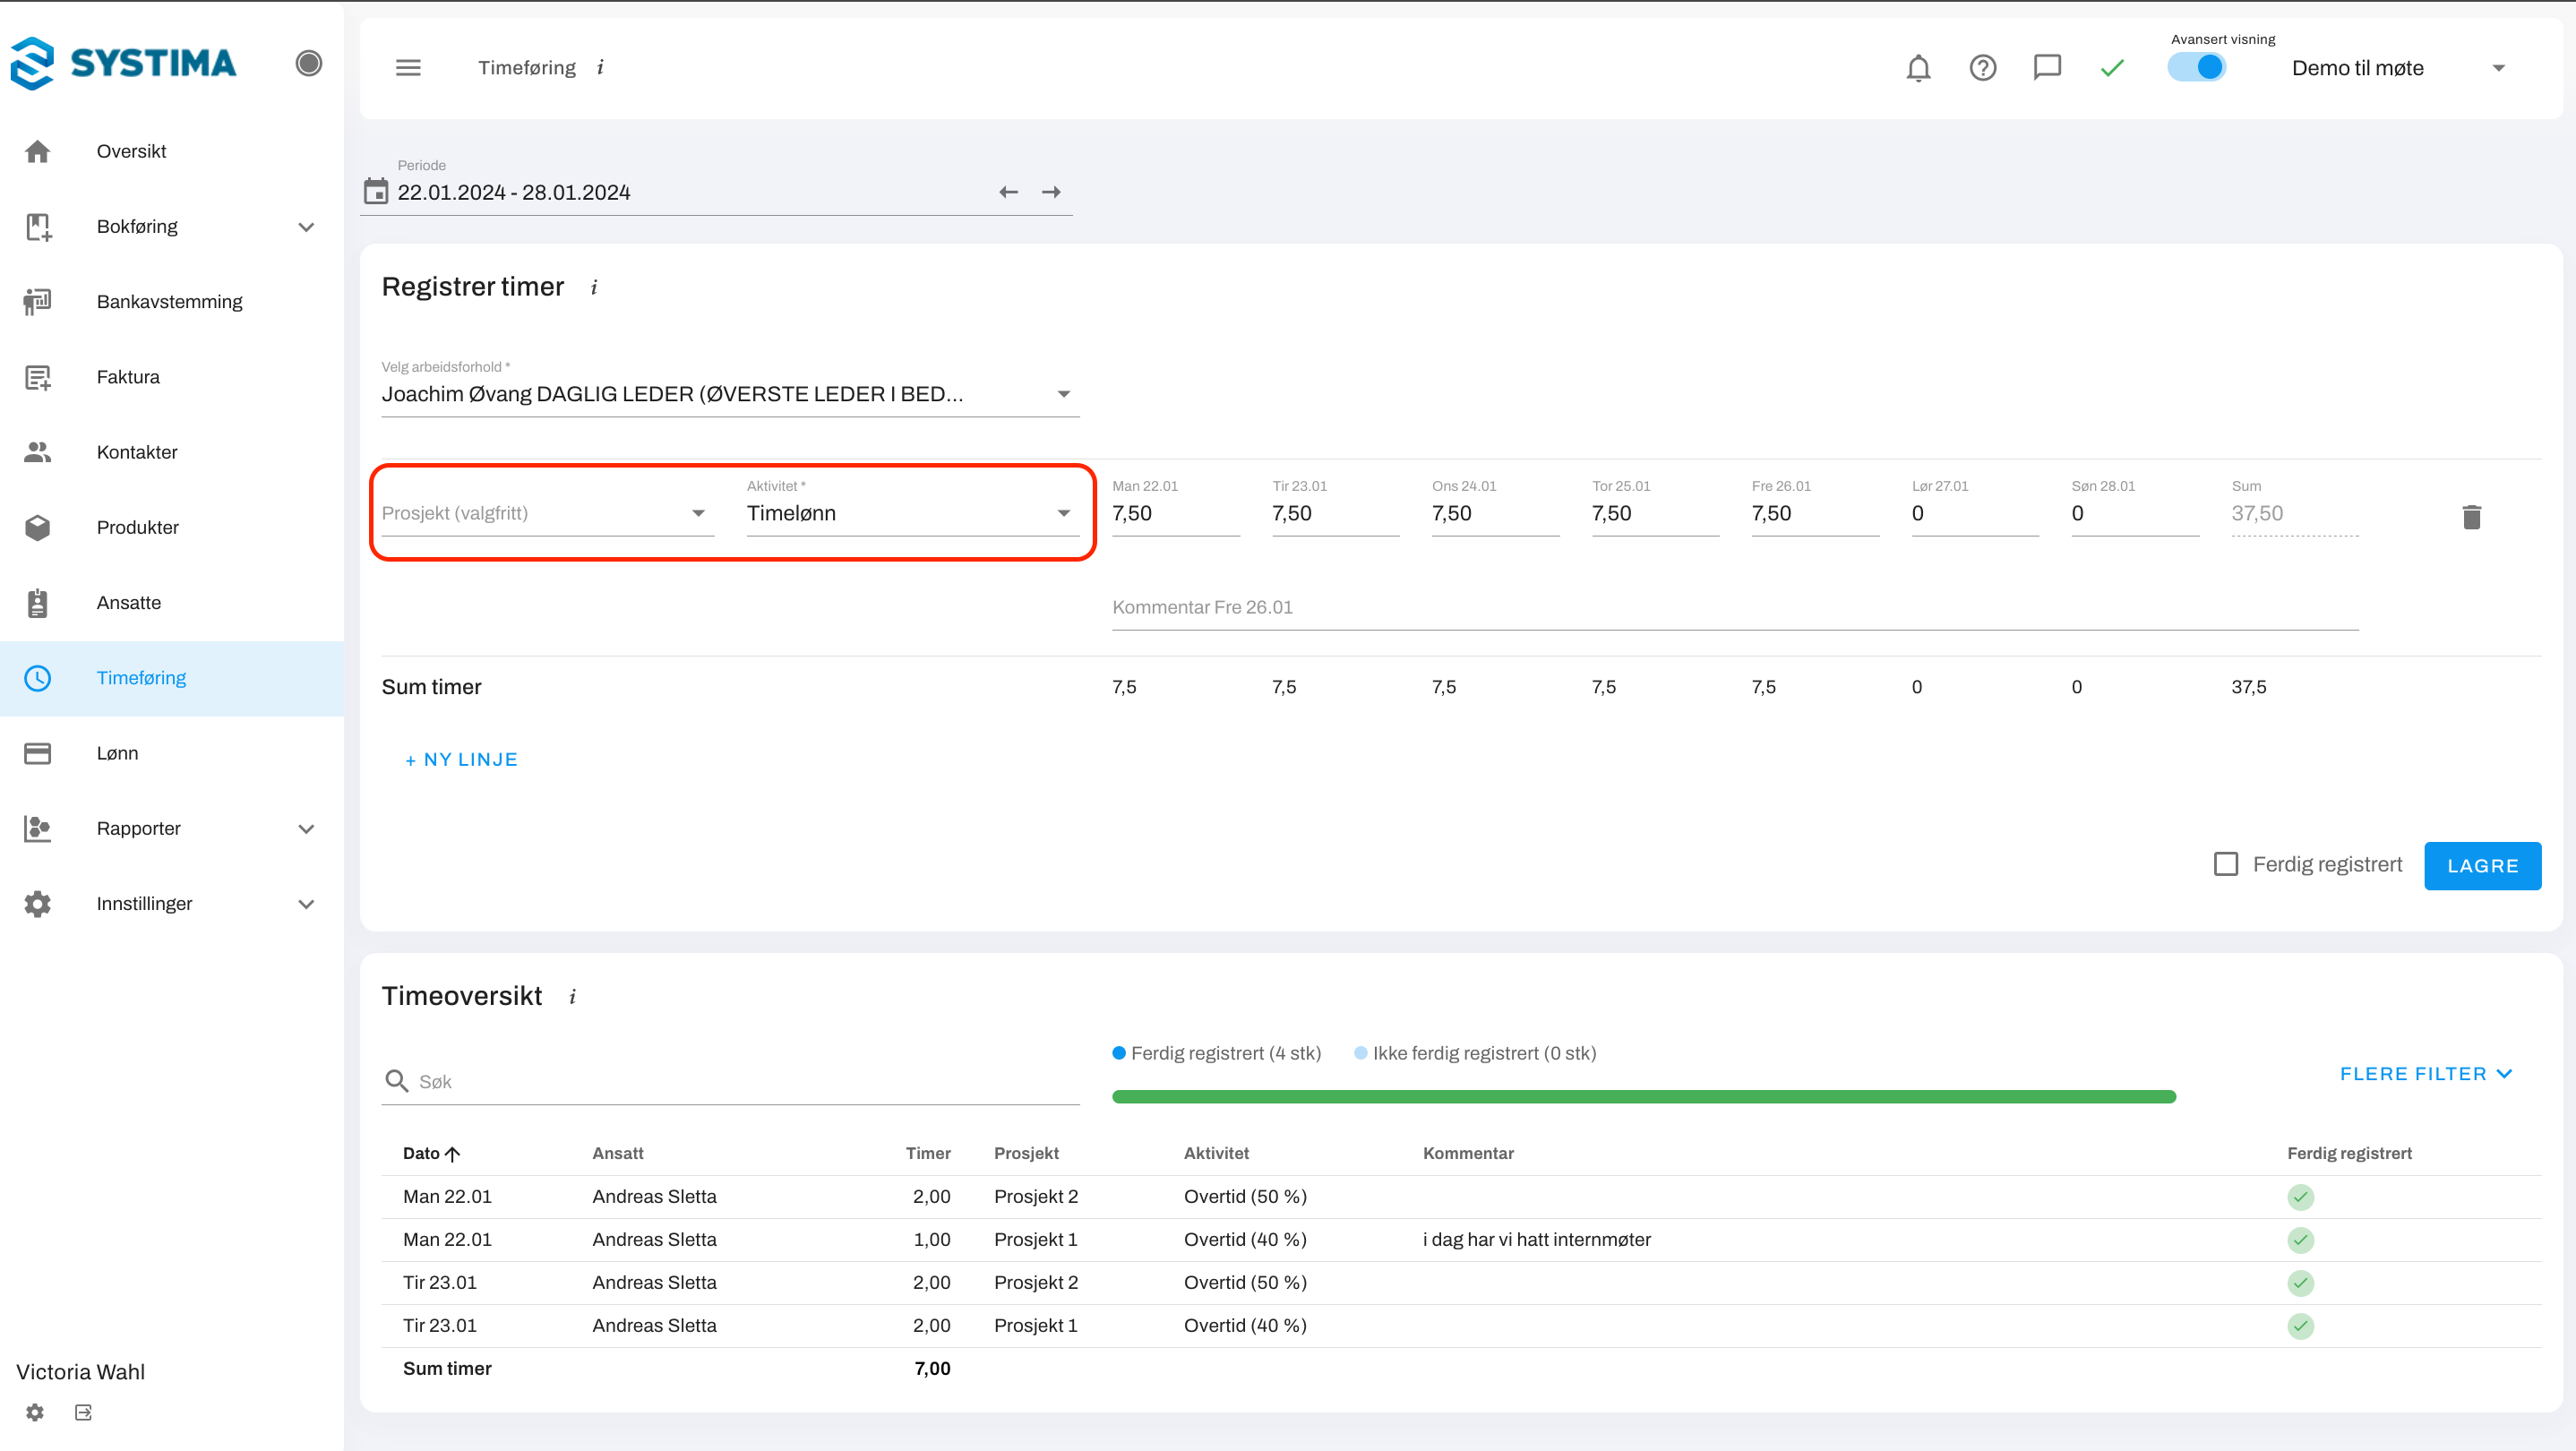Open the hamburger menu
2576x1451 pixels.
408,68
